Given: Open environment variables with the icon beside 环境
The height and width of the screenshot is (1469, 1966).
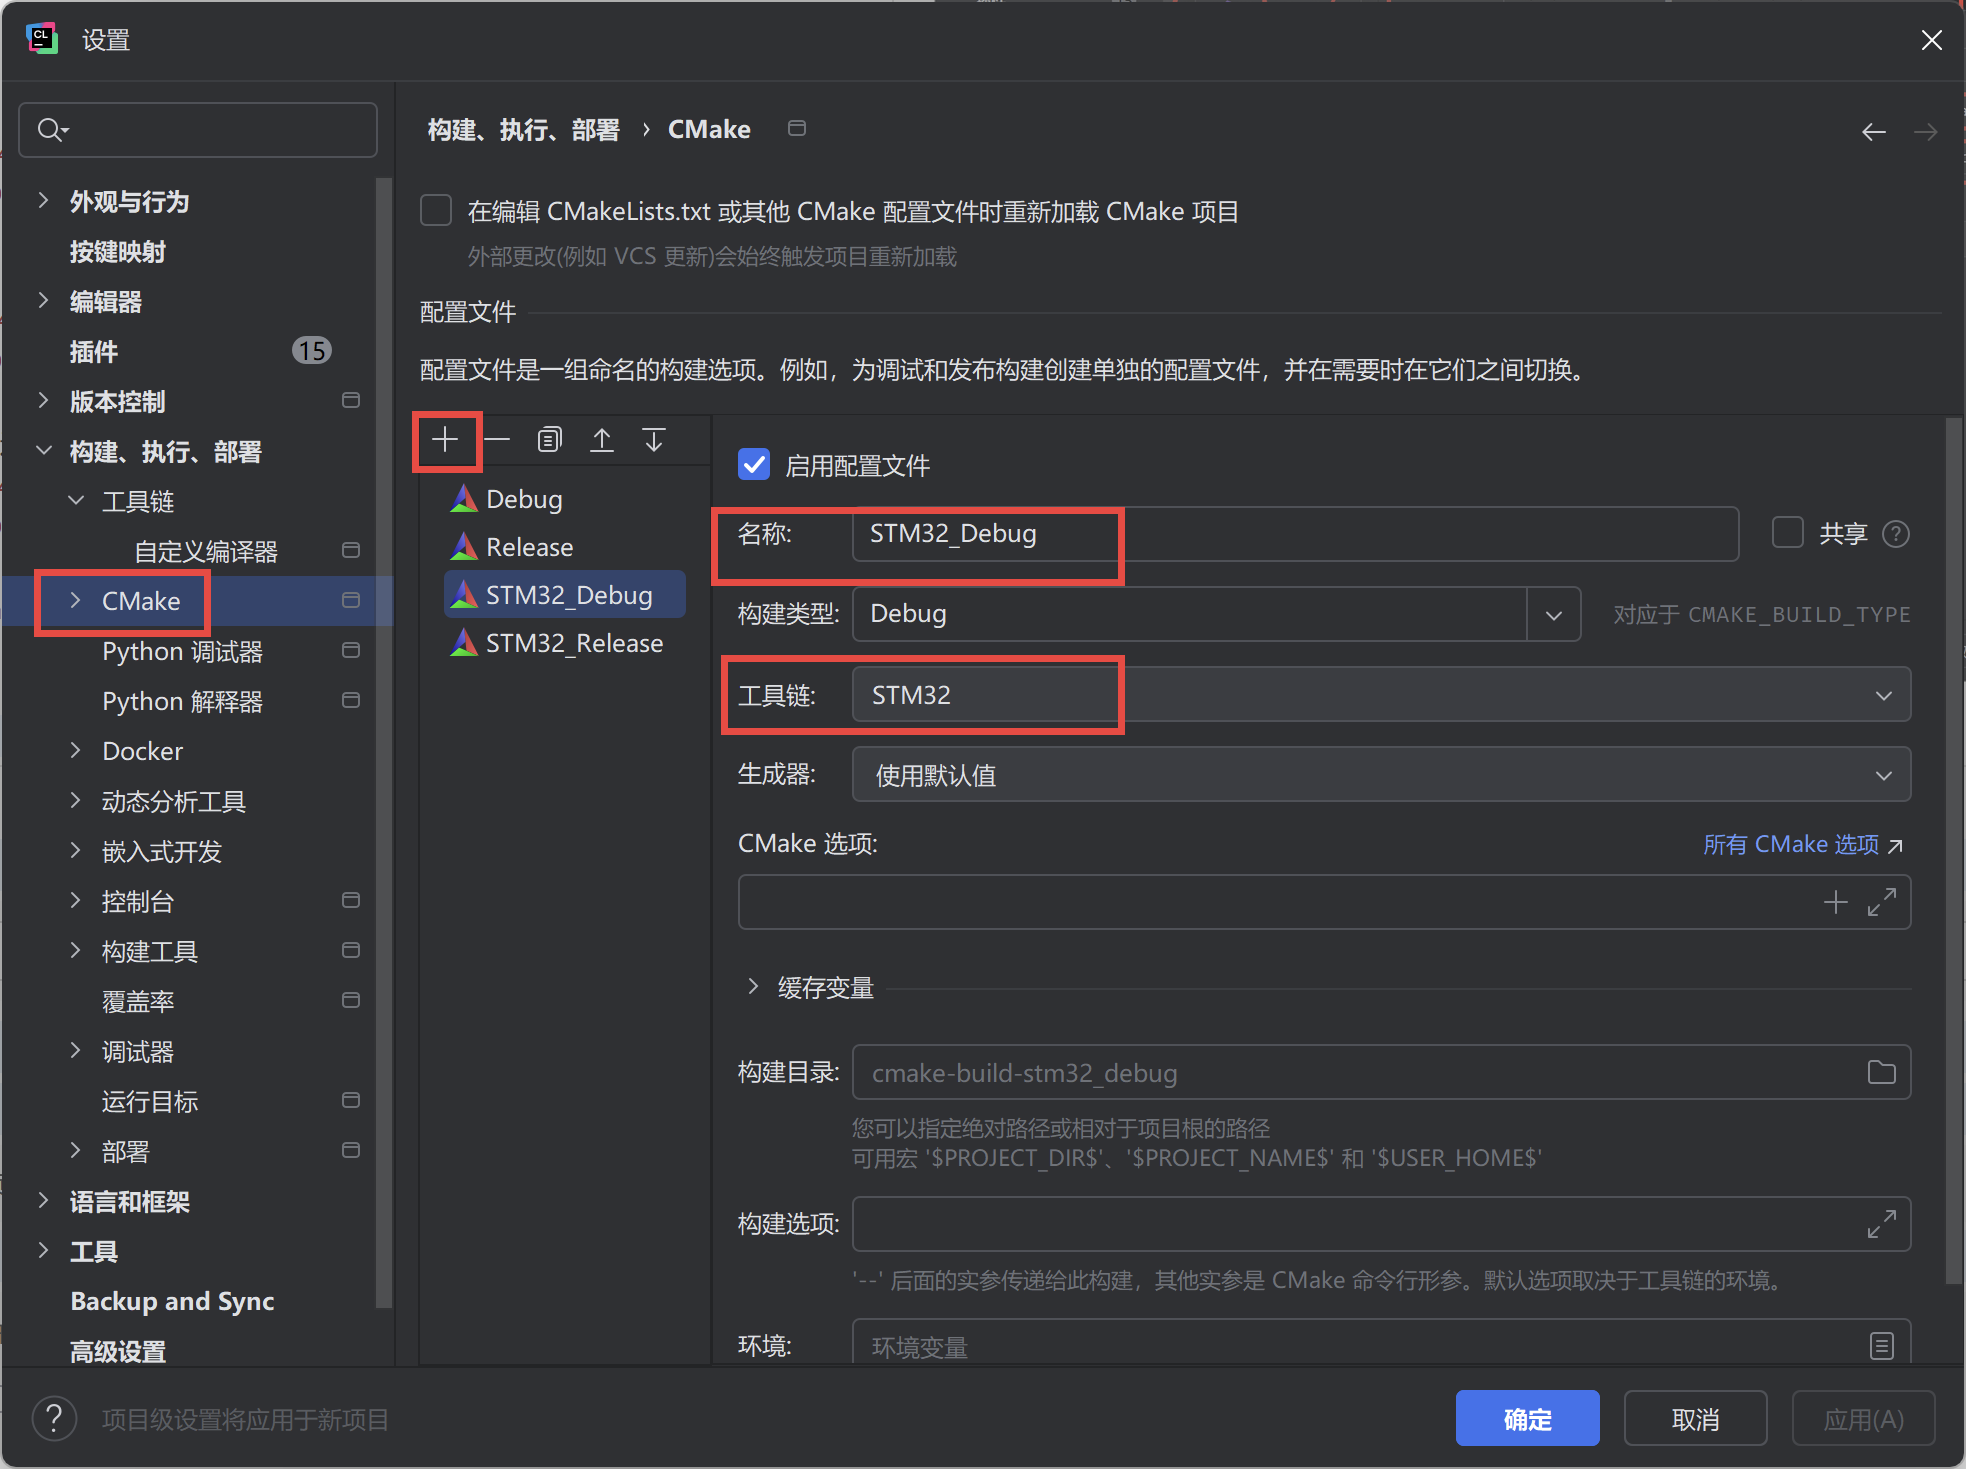Looking at the screenshot, I should (1881, 1346).
